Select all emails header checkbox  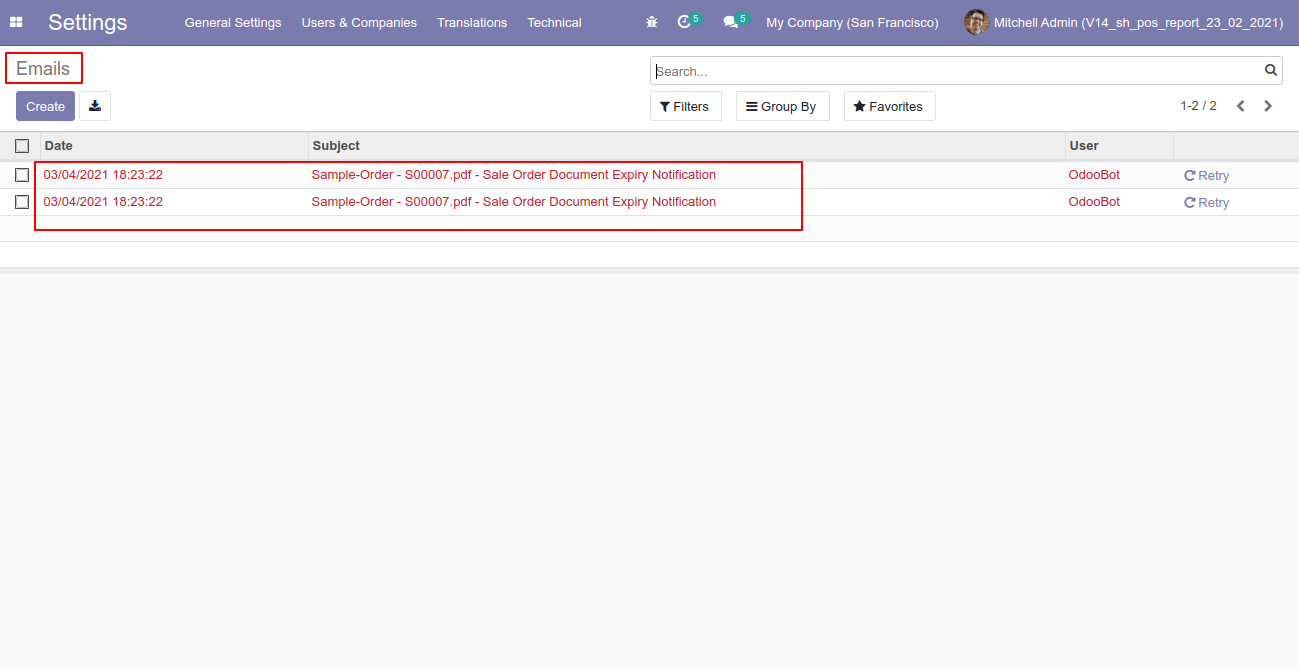coord(22,146)
